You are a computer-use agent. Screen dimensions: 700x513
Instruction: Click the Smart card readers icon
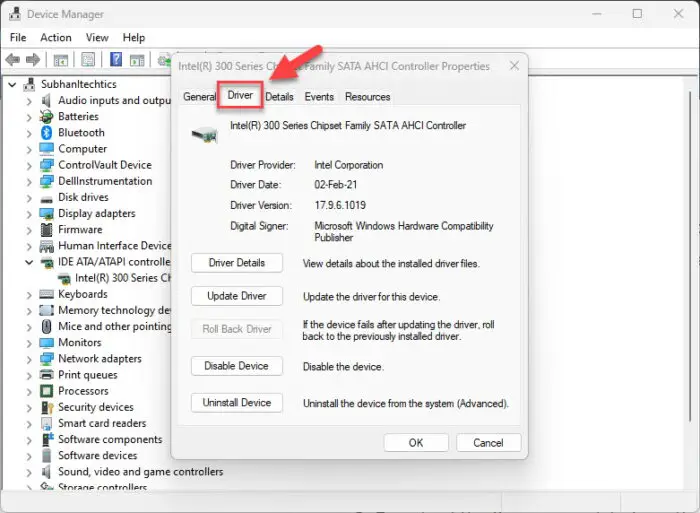pyautogui.click(x=46, y=423)
